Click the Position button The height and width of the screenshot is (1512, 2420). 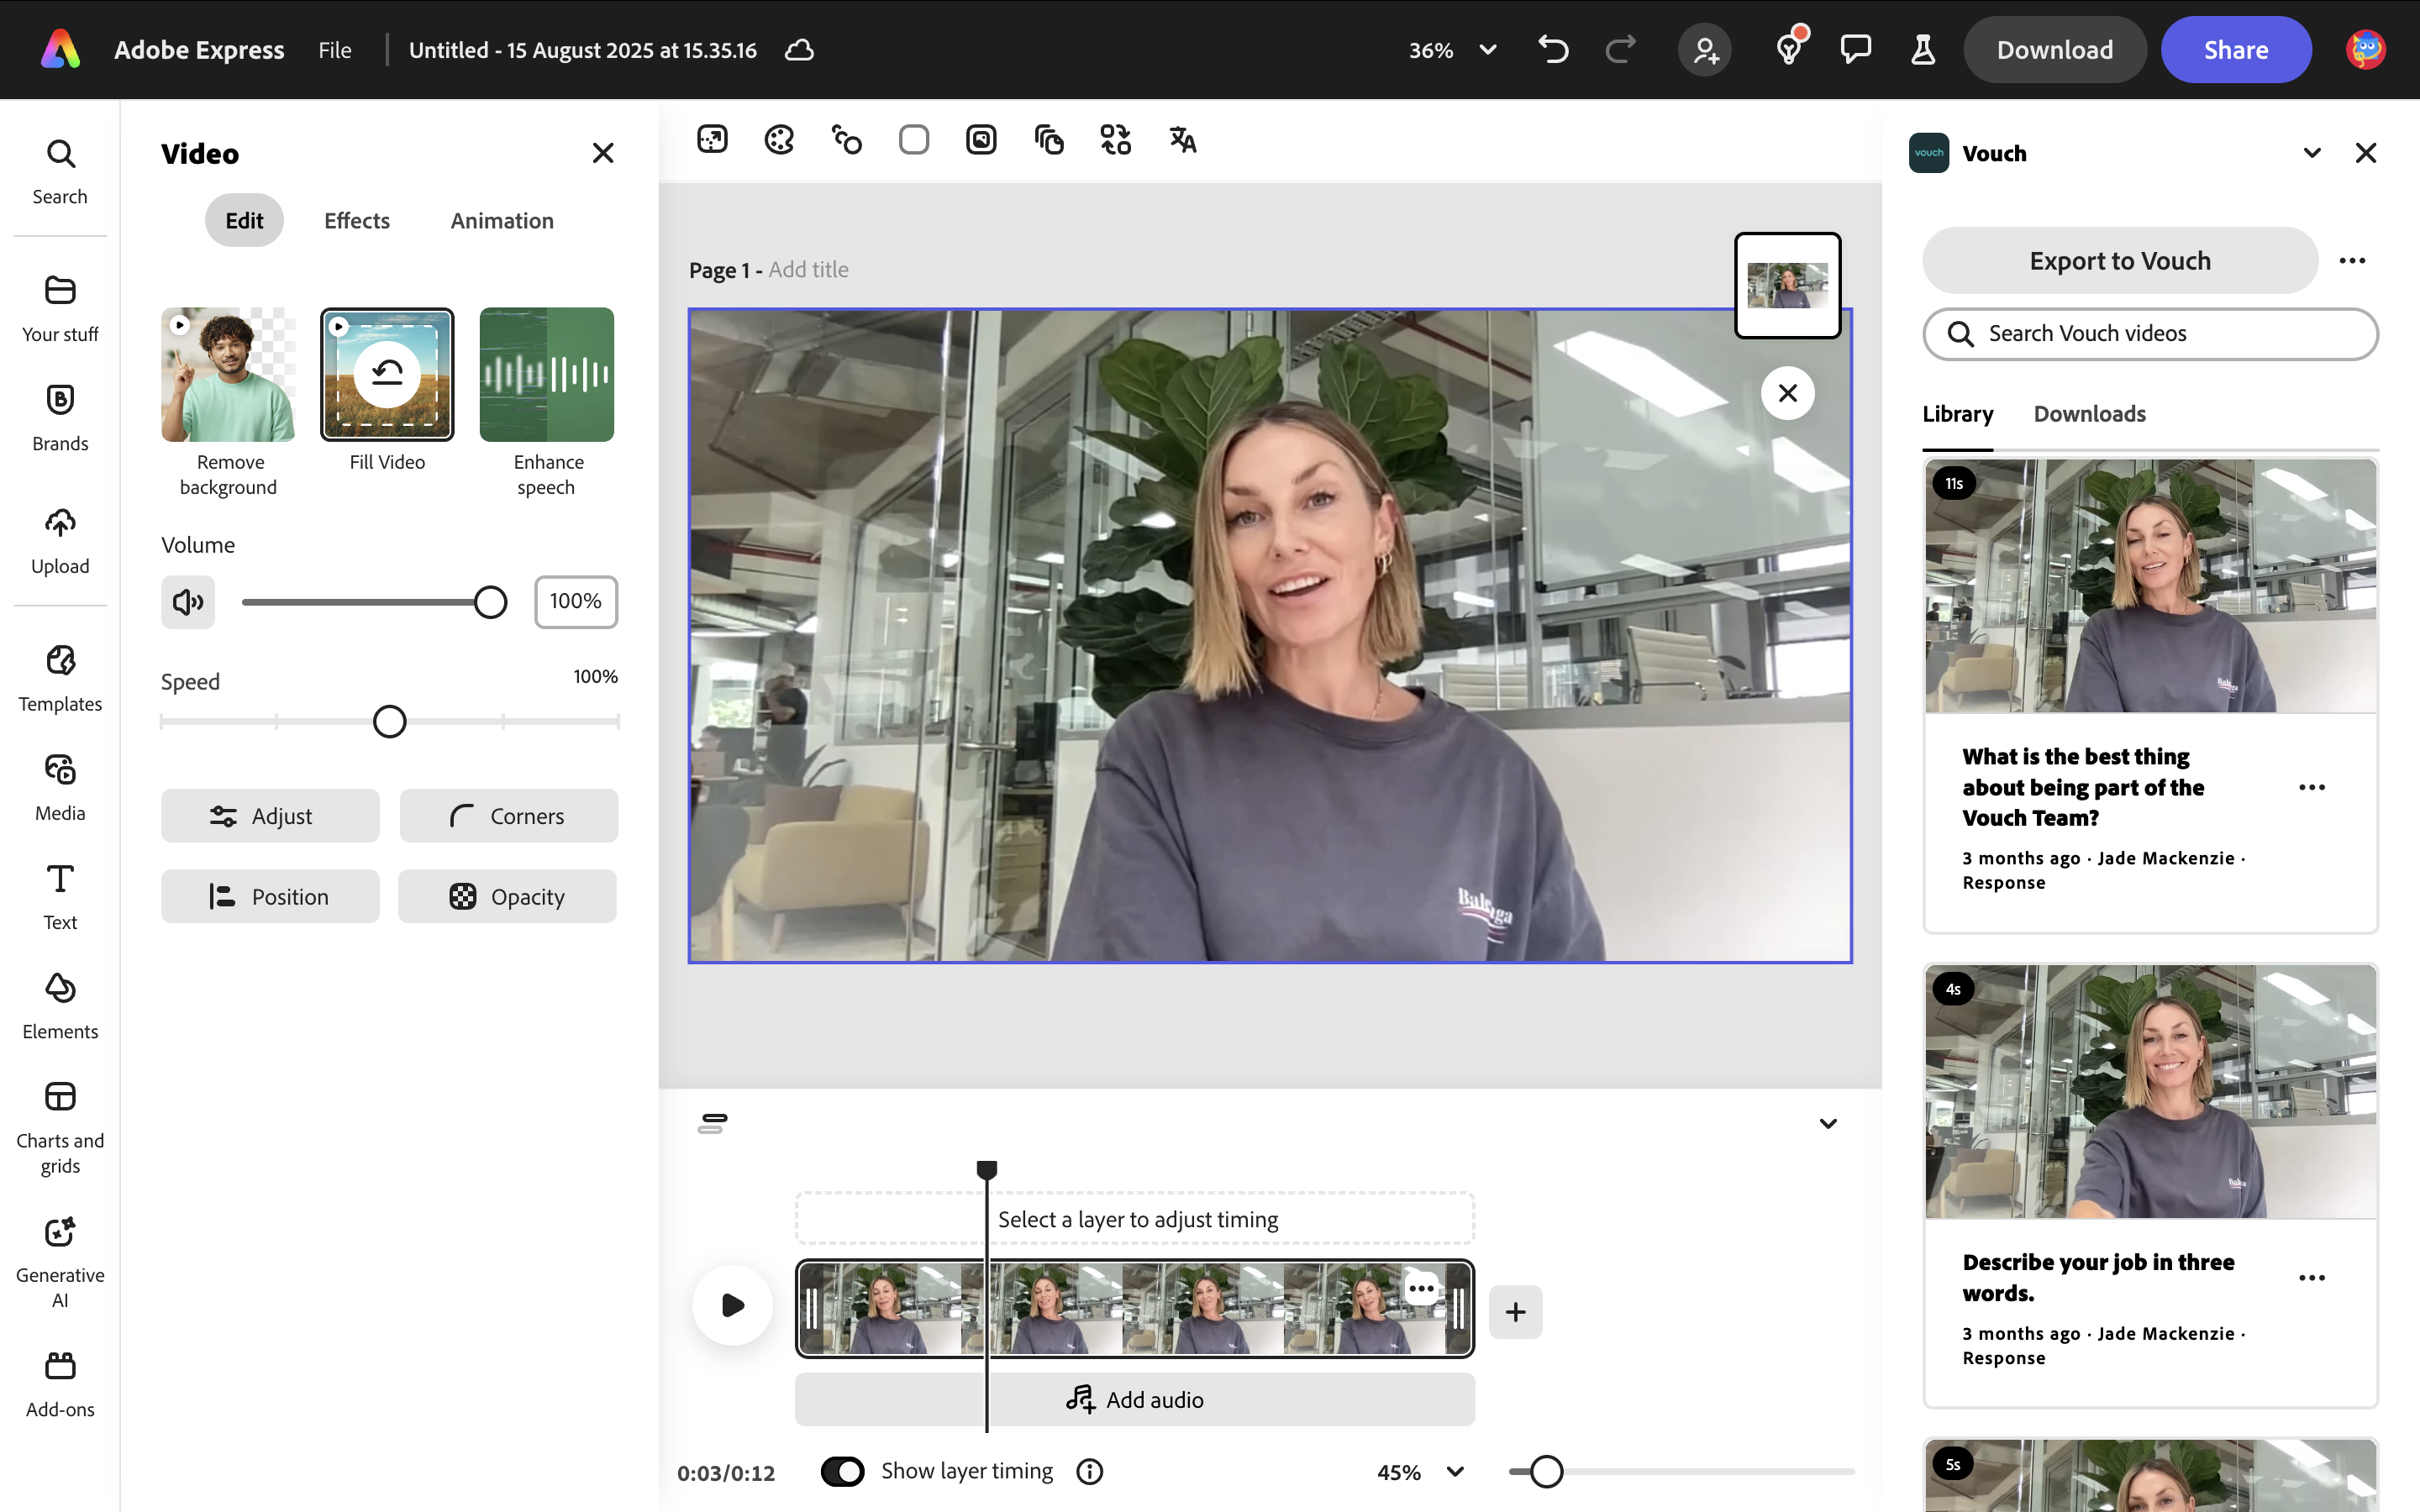[x=270, y=897]
